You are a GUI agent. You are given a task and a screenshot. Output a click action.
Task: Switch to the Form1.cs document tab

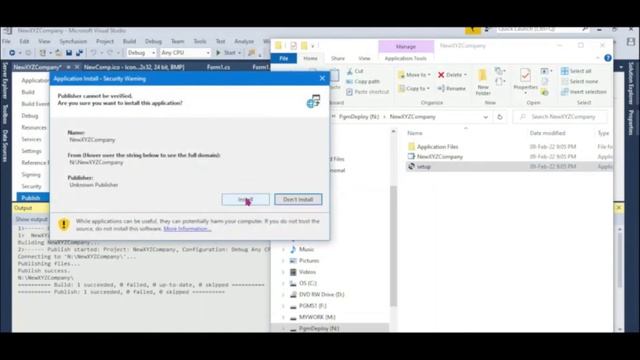point(218,67)
